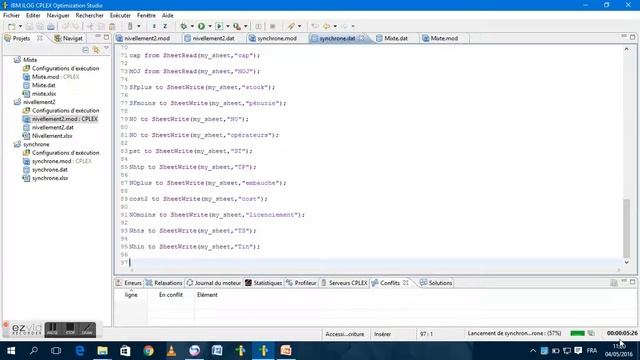Open File Explorer from taskbar
This screenshot has height=360, width=640.
click(x=102, y=351)
